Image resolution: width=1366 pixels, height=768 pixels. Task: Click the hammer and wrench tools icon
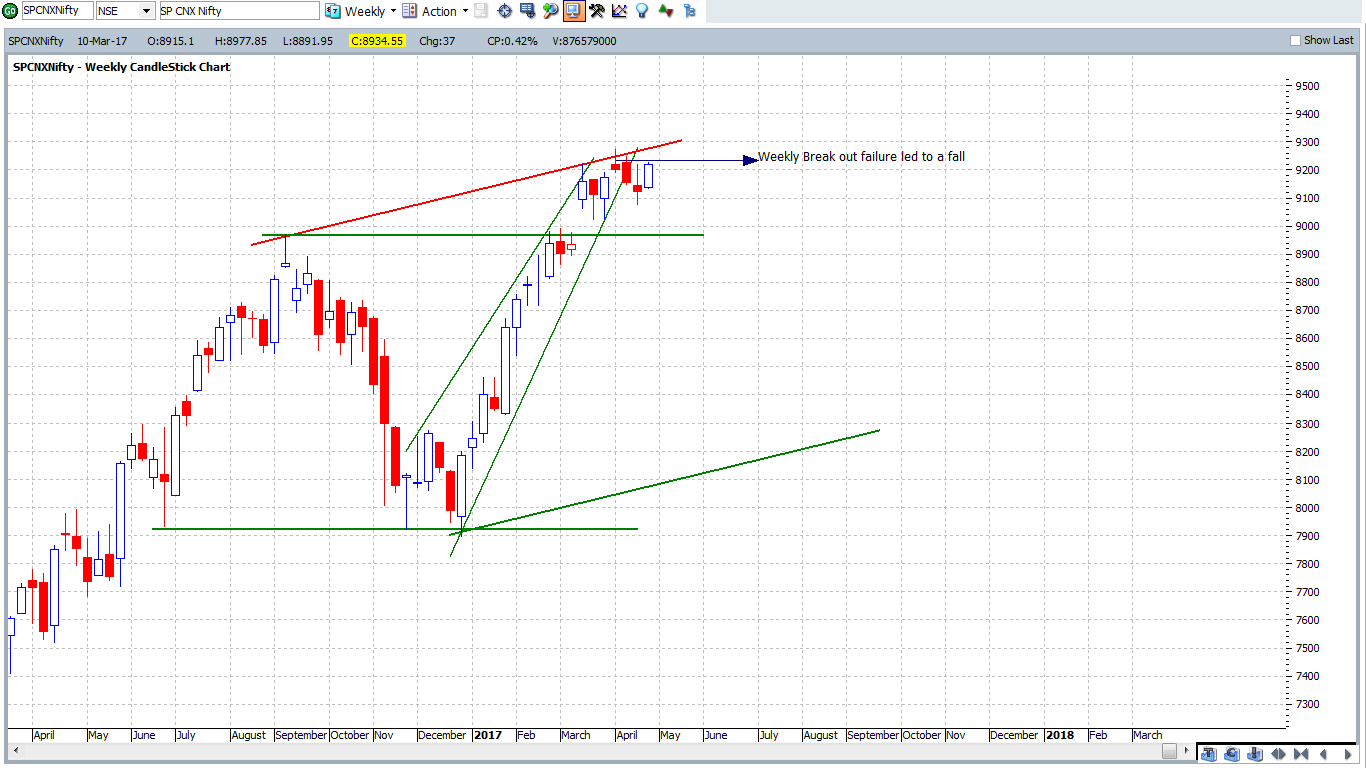(x=597, y=11)
